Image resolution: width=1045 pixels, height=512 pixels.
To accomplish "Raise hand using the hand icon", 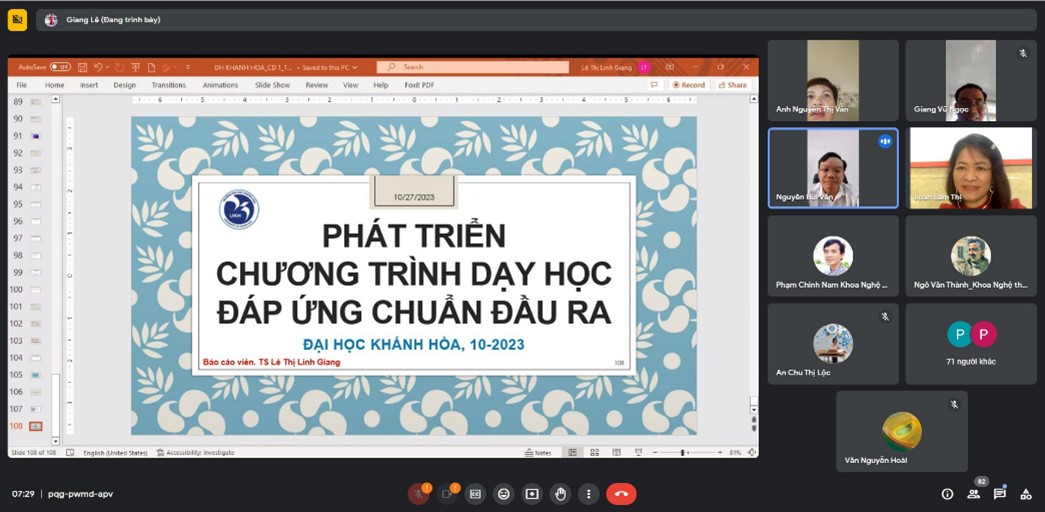I will [561, 494].
